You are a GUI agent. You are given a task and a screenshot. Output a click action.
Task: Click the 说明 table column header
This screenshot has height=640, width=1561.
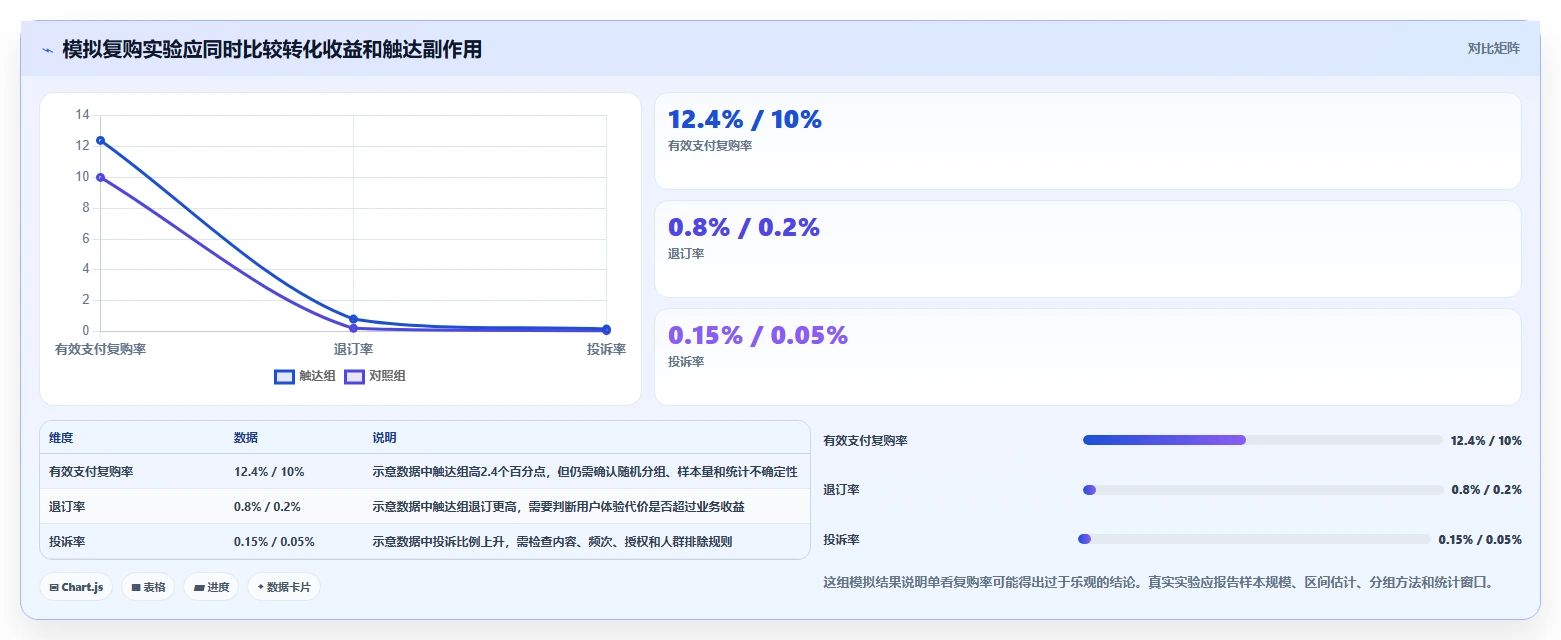[x=384, y=438]
